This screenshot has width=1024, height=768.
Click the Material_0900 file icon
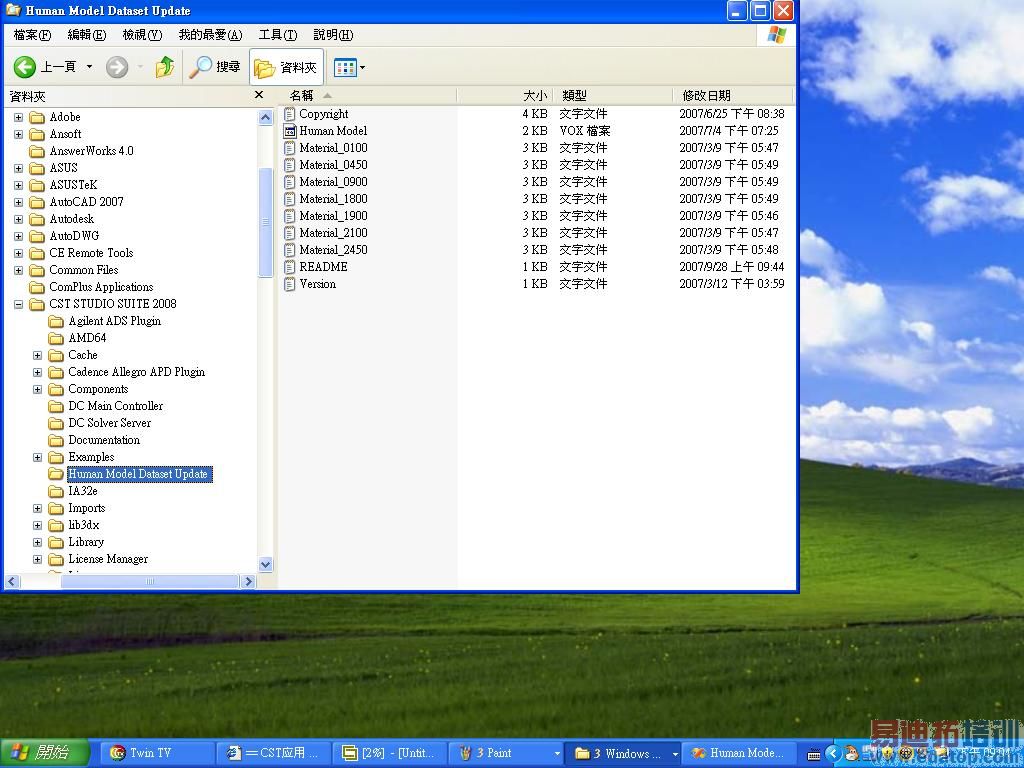point(289,182)
